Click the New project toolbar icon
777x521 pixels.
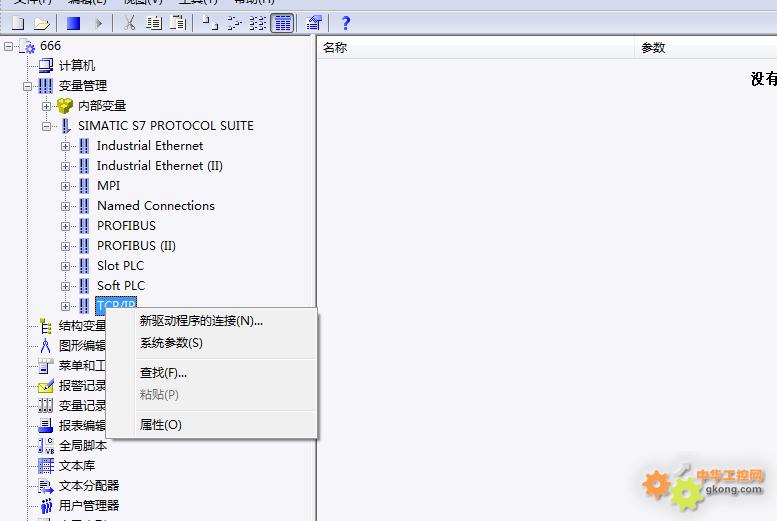click(x=18, y=23)
